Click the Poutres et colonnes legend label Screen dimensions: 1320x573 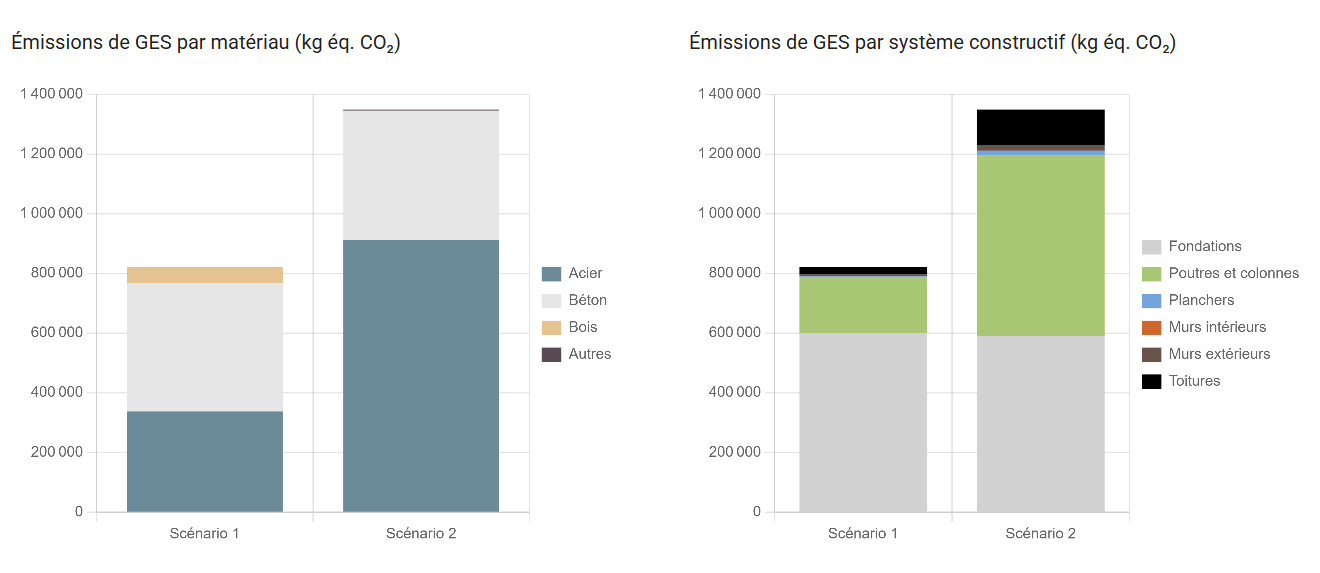(1233, 273)
